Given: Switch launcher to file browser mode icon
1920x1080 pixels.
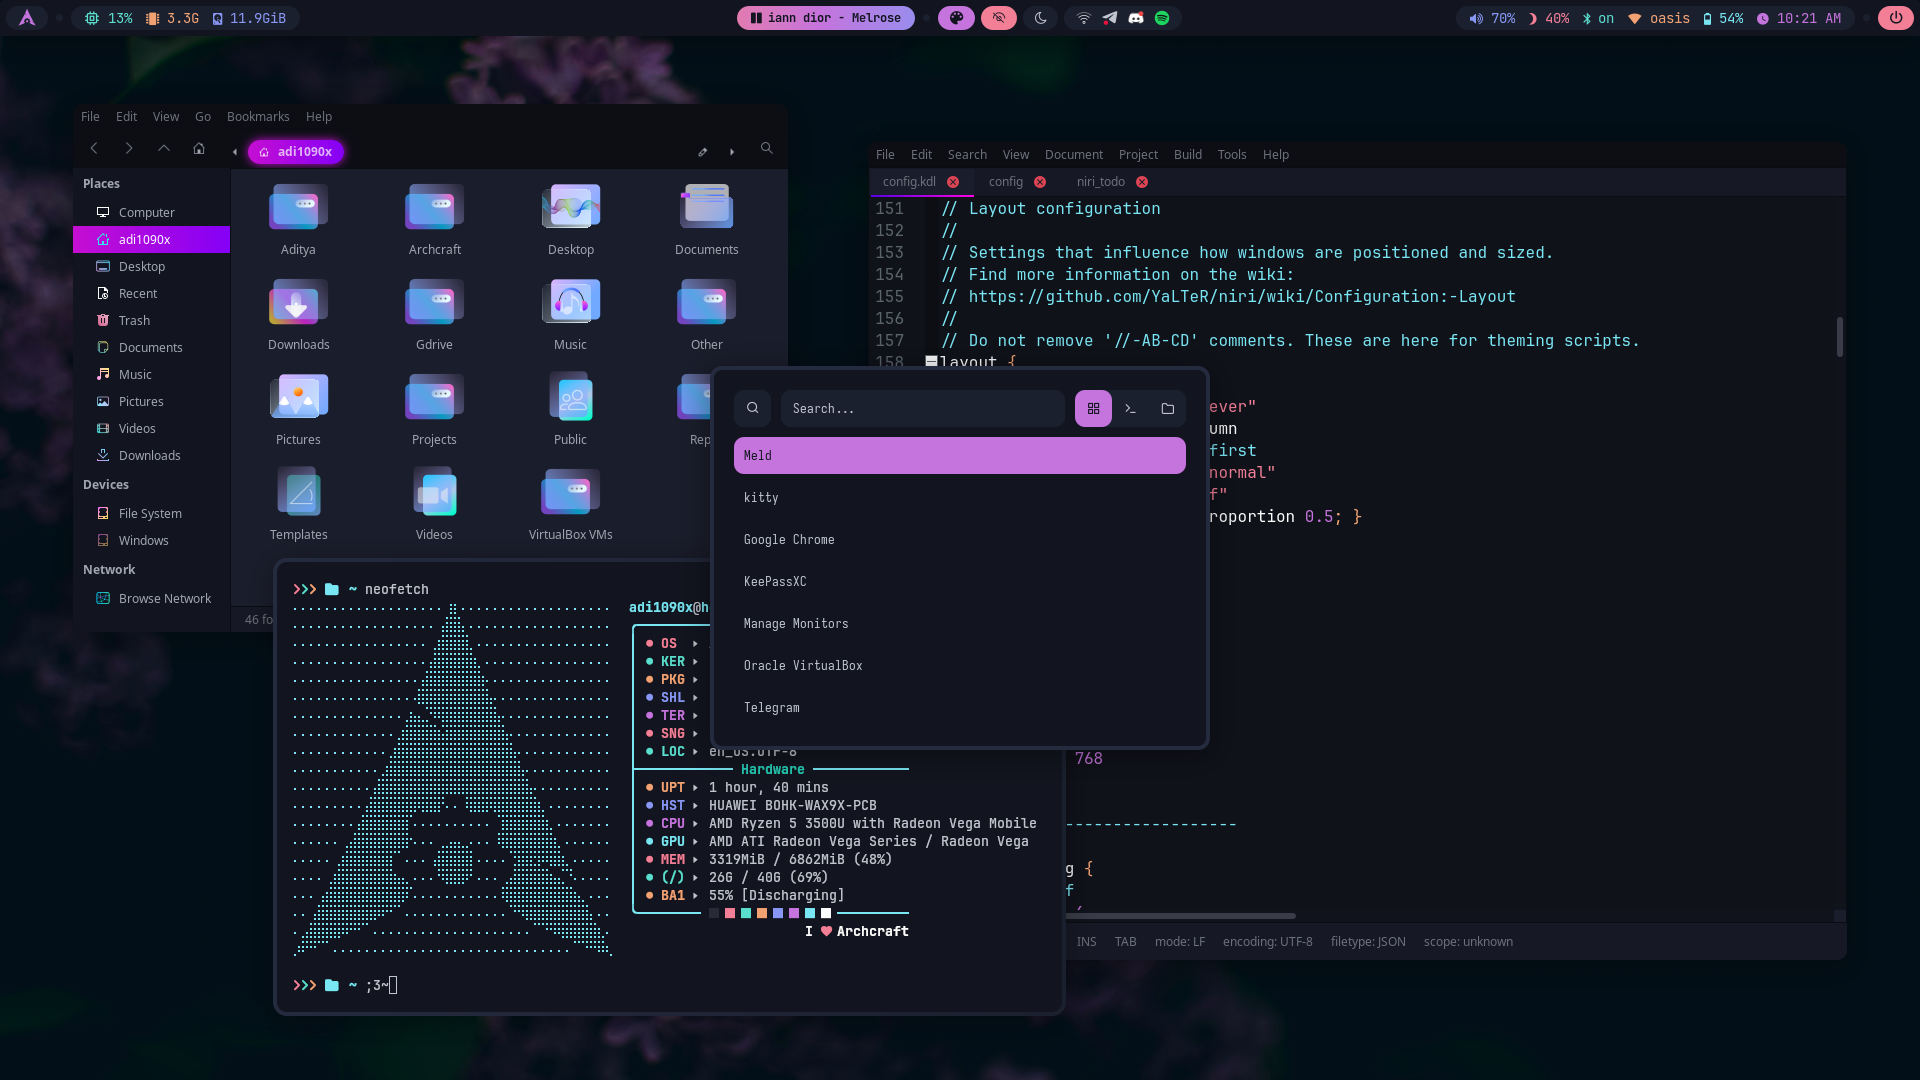Looking at the screenshot, I should [x=1167, y=408].
